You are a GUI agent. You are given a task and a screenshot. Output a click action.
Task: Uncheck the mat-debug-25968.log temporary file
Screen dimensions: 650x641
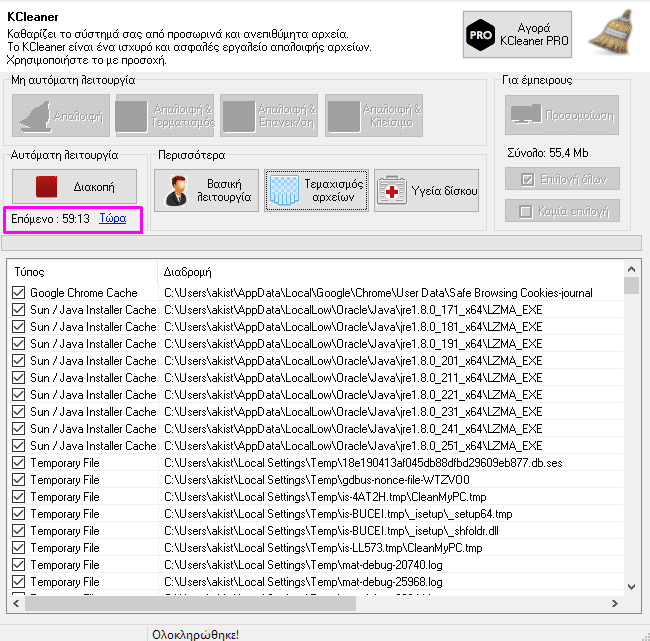pos(18,582)
